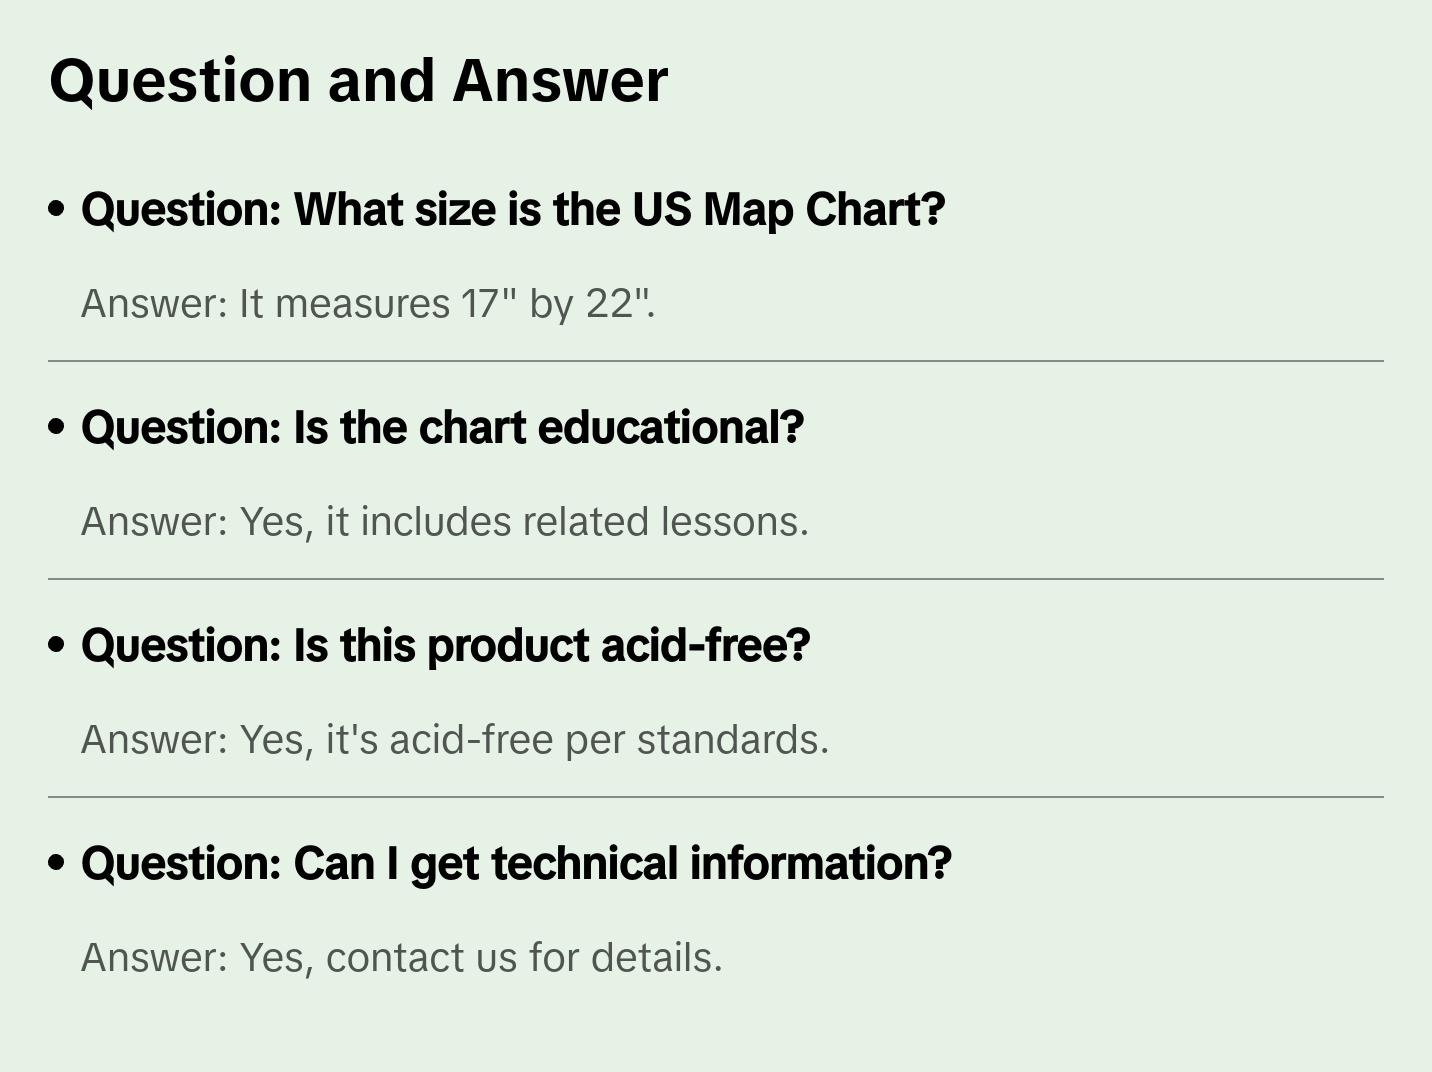Select the answer about 17" by 22" measurements
Screen dimensions: 1432x1072
[x=368, y=304]
